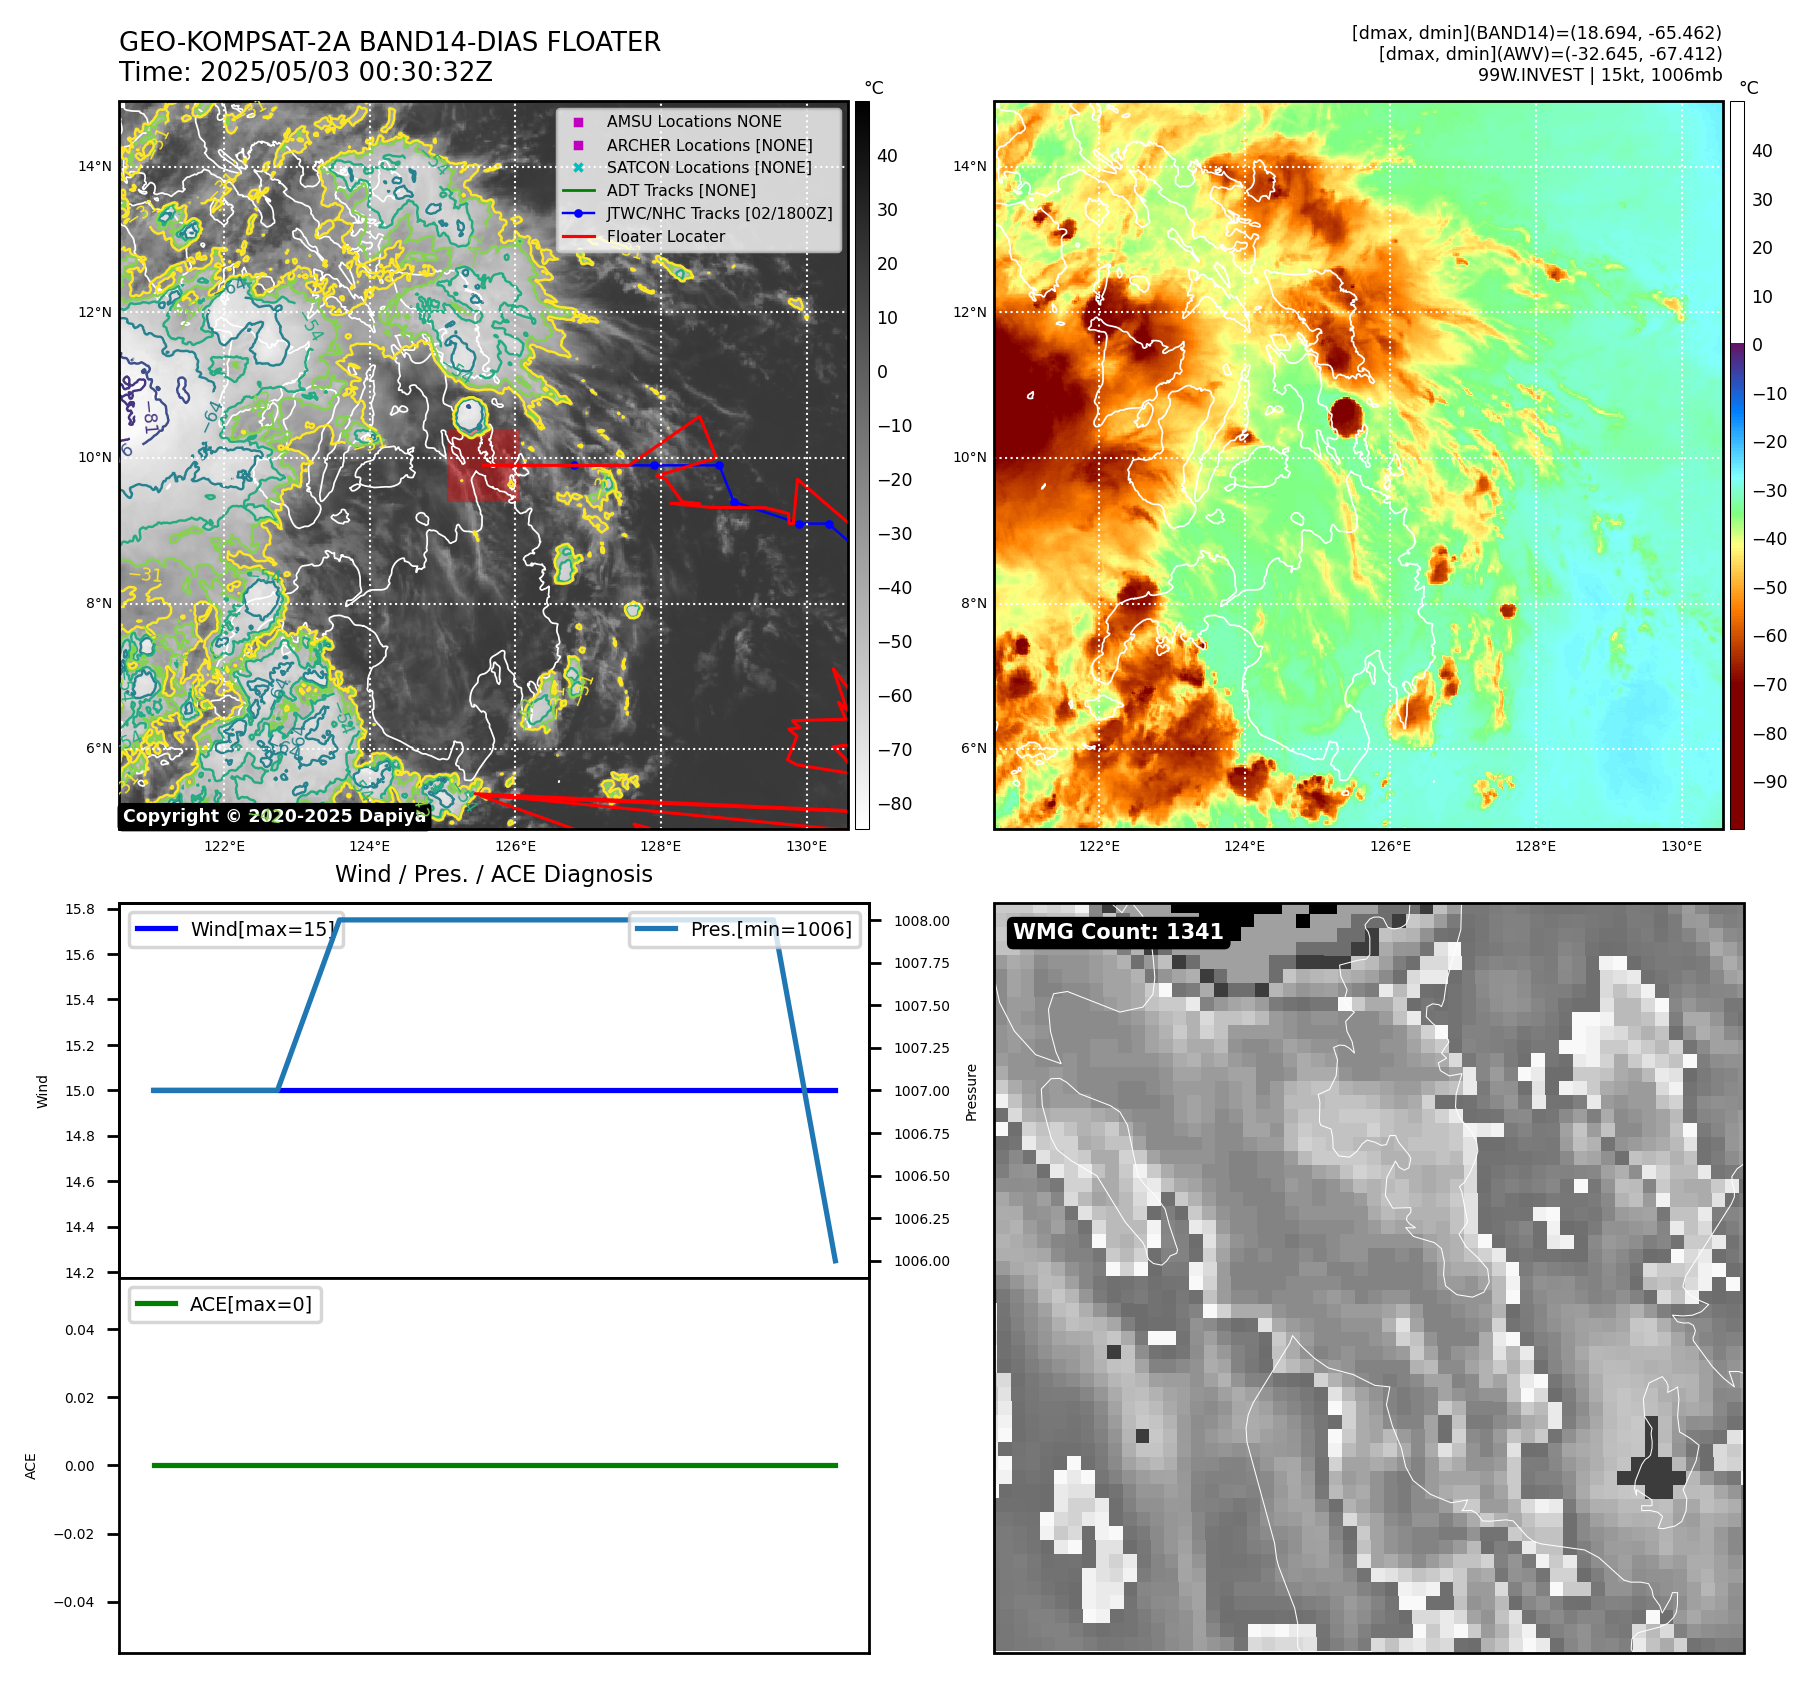Click the 'WMG Count: 1341' label

click(1118, 932)
